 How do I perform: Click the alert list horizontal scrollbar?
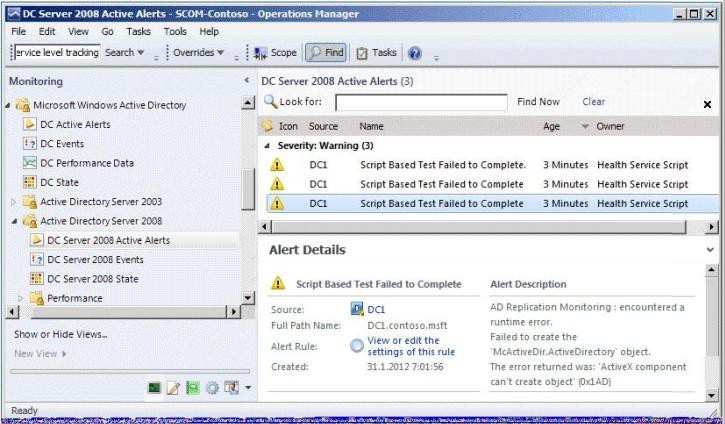point(479,227)
